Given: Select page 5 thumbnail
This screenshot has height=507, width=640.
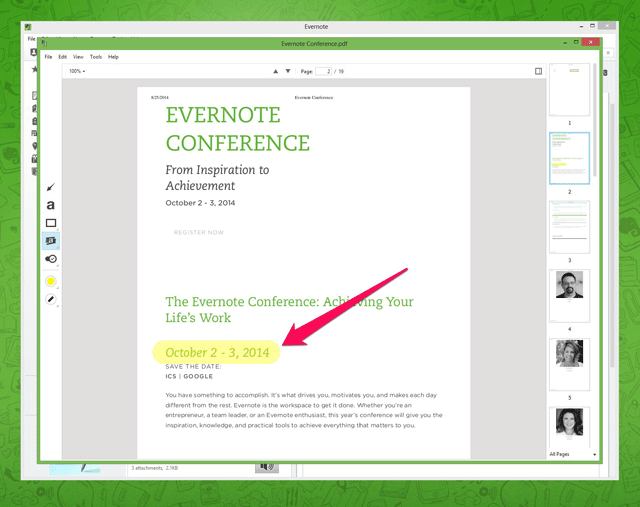Looking at the screenshot, I should 569,365.
